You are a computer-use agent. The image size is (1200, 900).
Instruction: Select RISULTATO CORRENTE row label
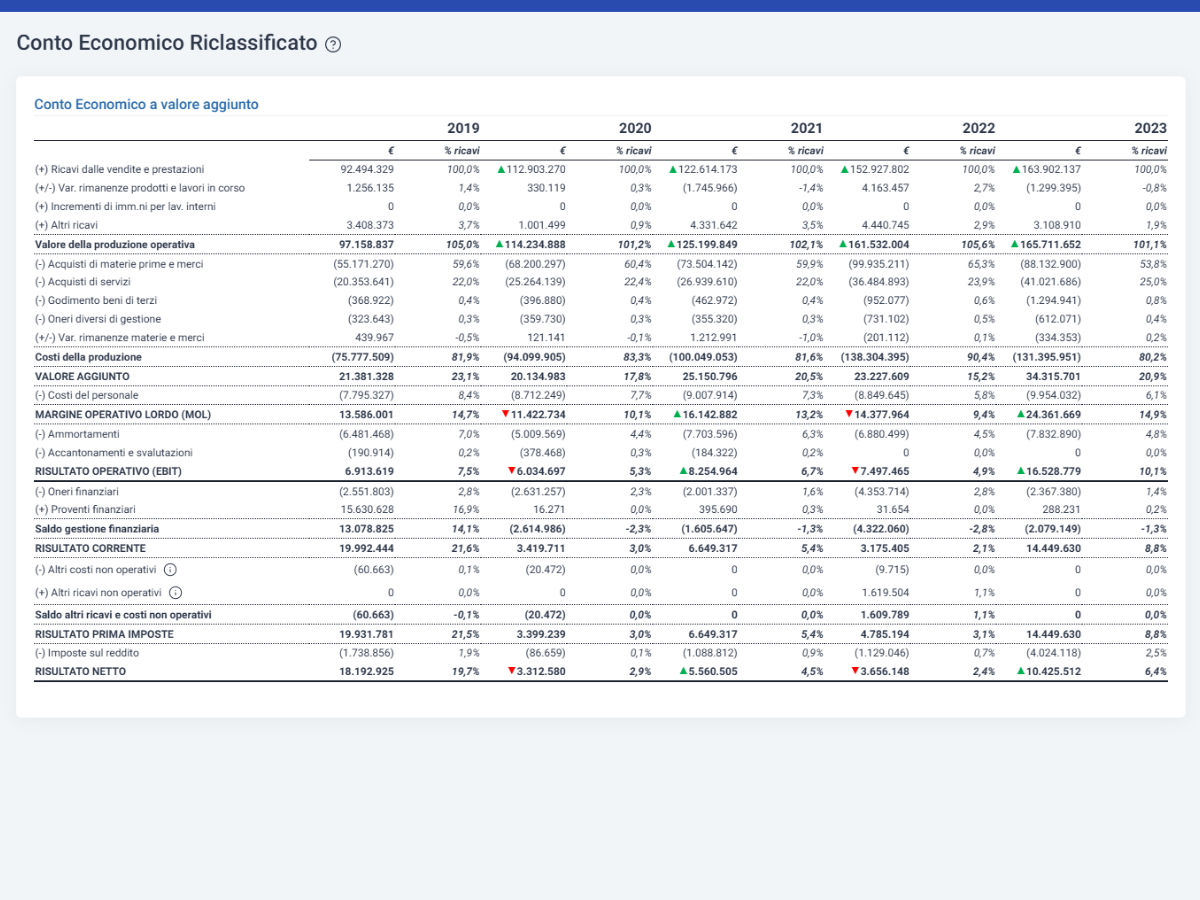(x=90, y=548)
